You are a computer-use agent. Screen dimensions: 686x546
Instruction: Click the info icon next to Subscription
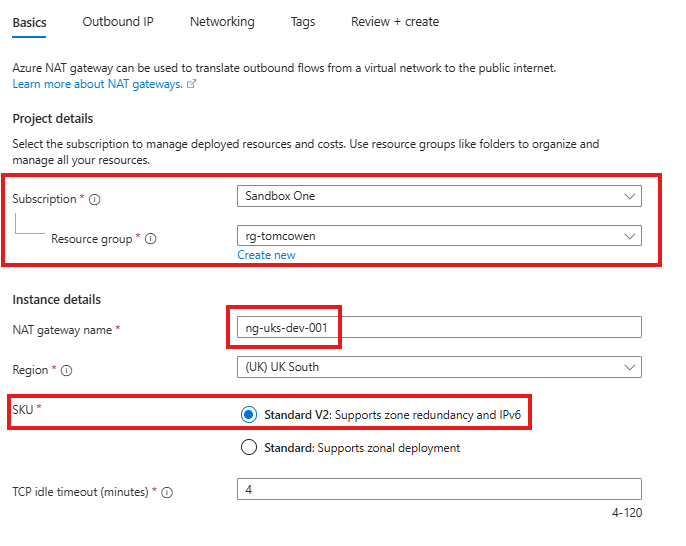coord(95,200)
